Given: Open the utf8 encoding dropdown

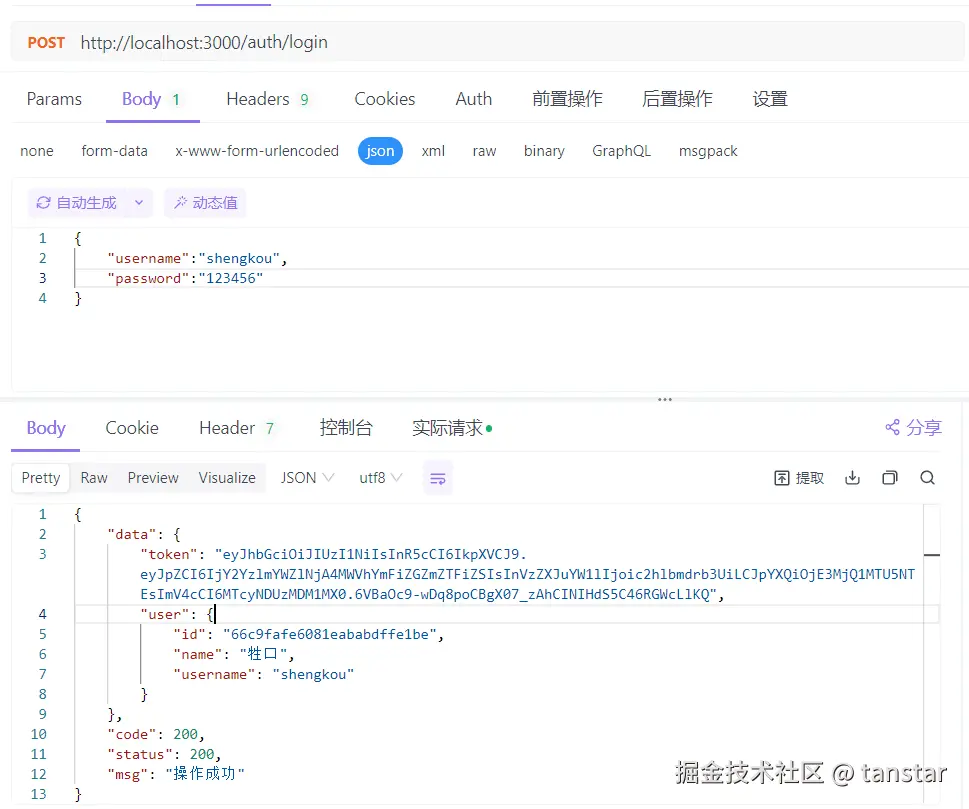Looking at the screenshot, I should click(381, 478).
